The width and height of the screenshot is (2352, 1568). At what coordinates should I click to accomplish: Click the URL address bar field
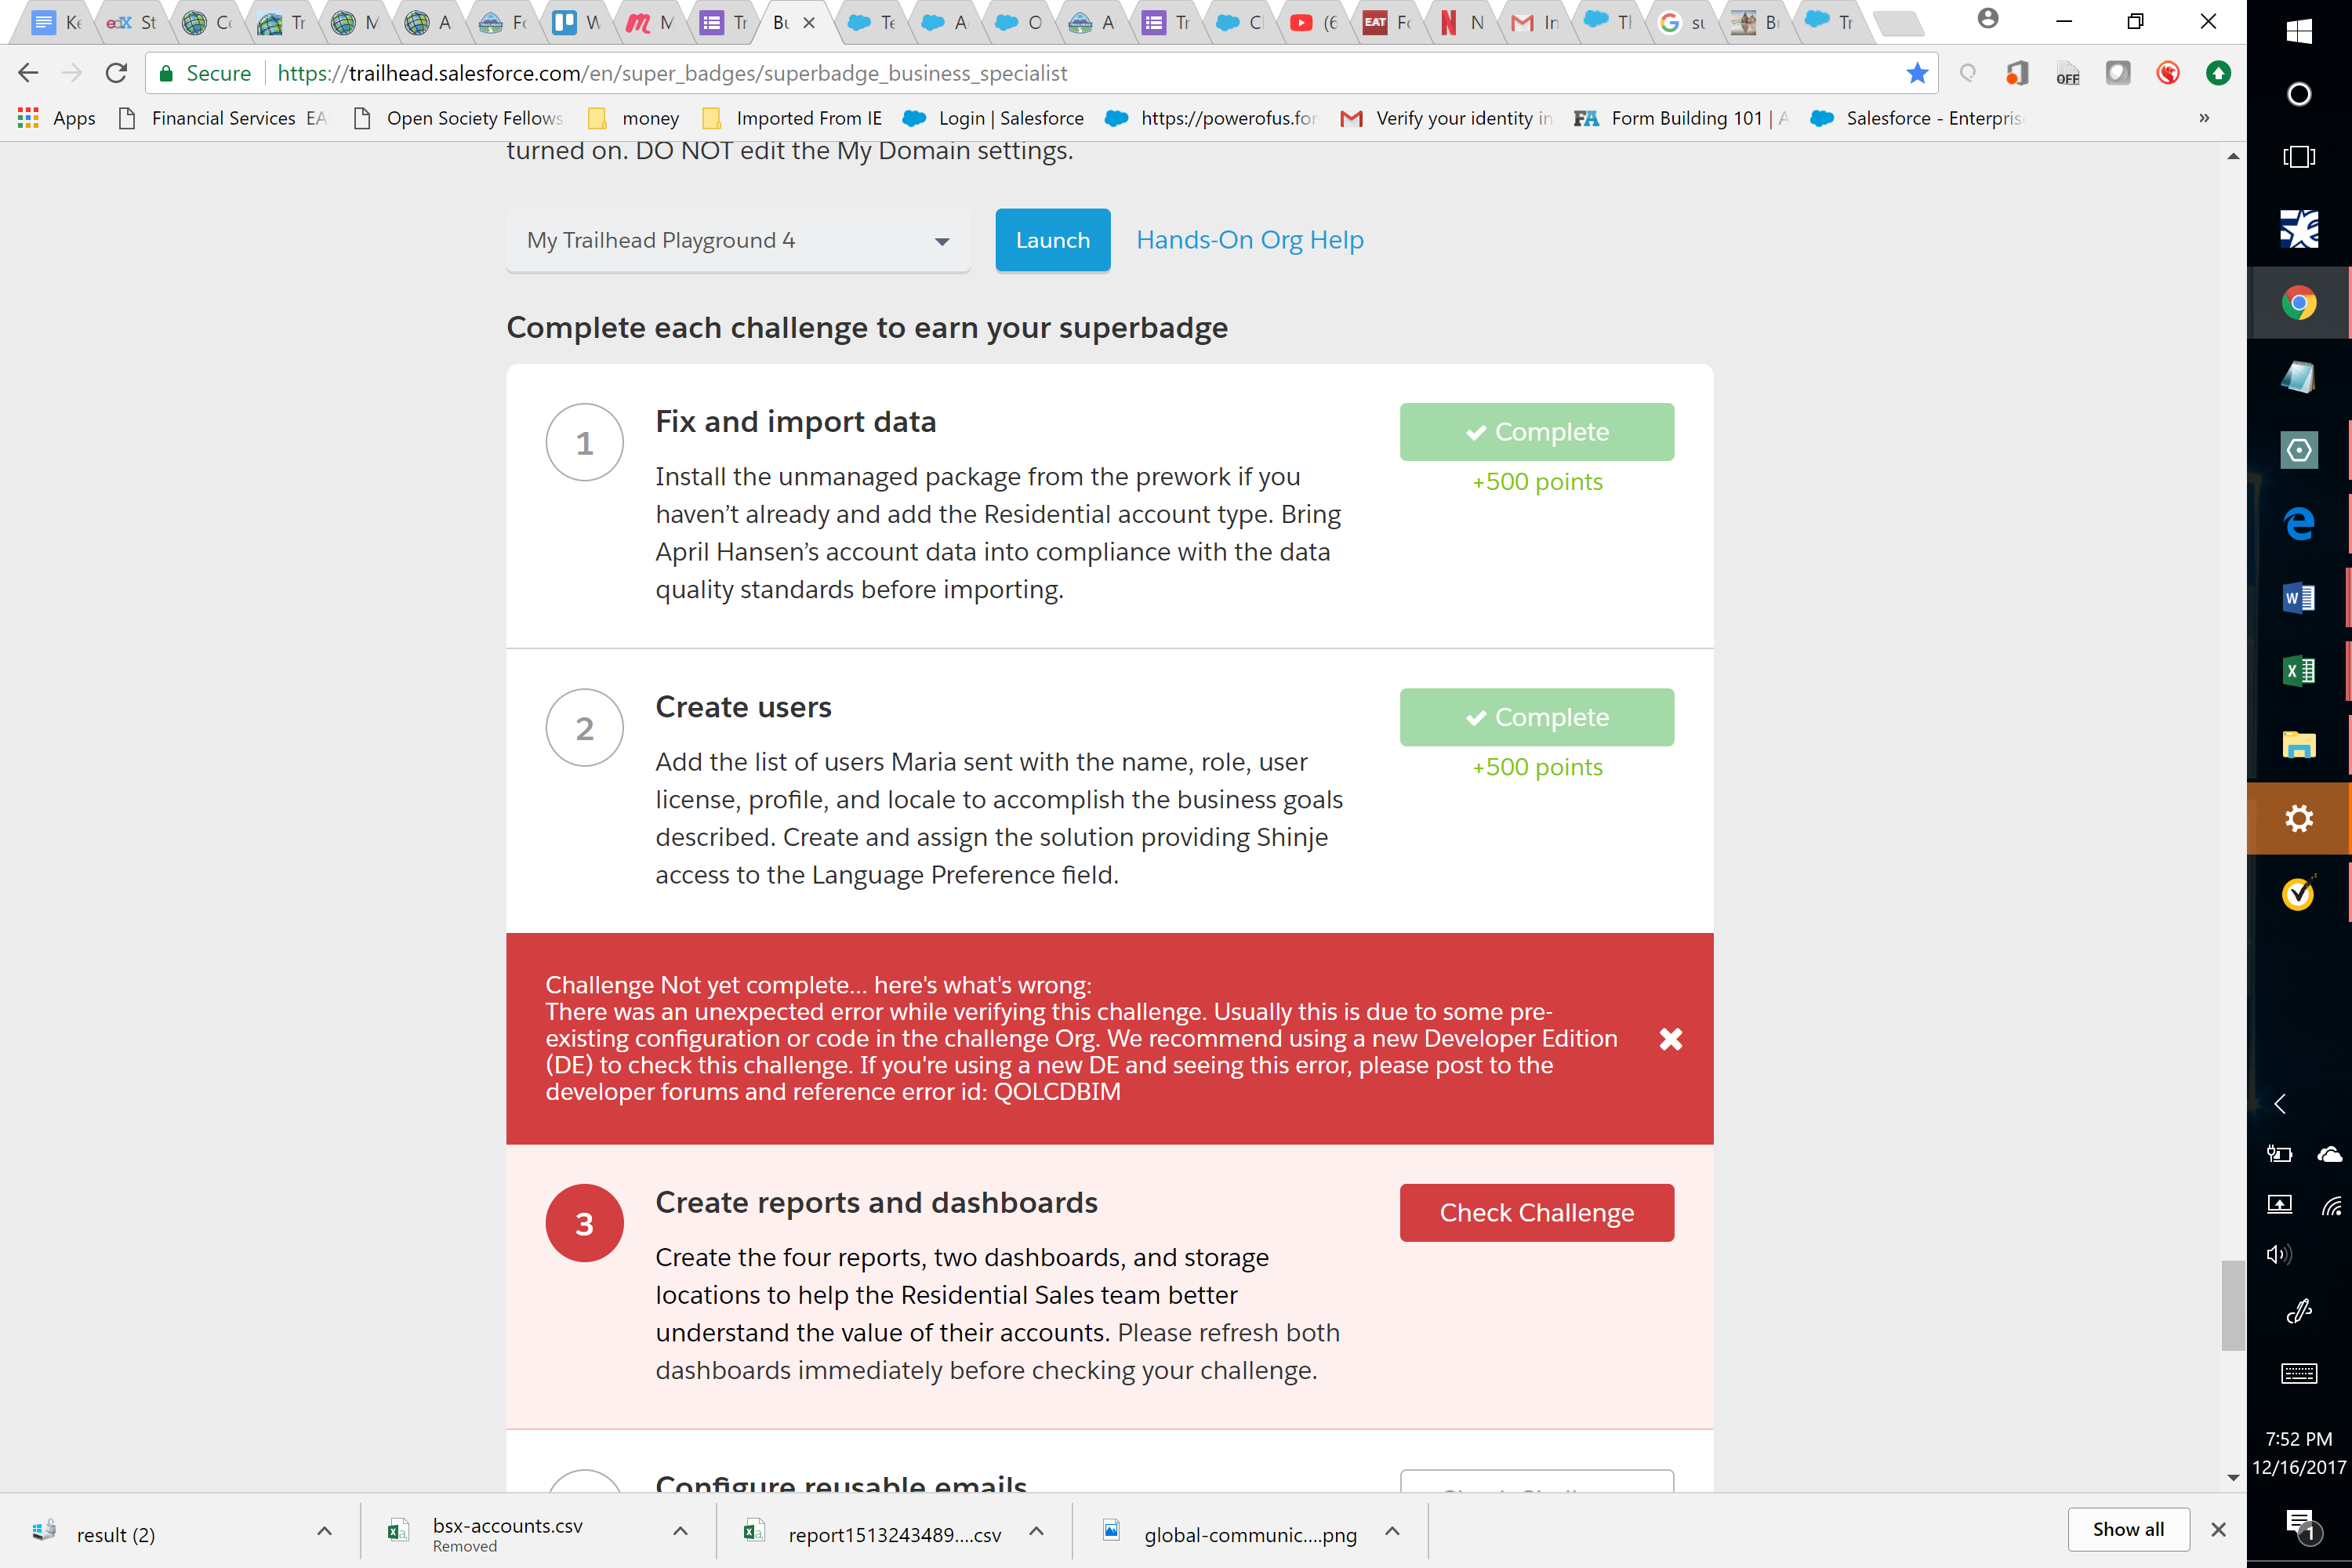click(x=1000, y=73)
